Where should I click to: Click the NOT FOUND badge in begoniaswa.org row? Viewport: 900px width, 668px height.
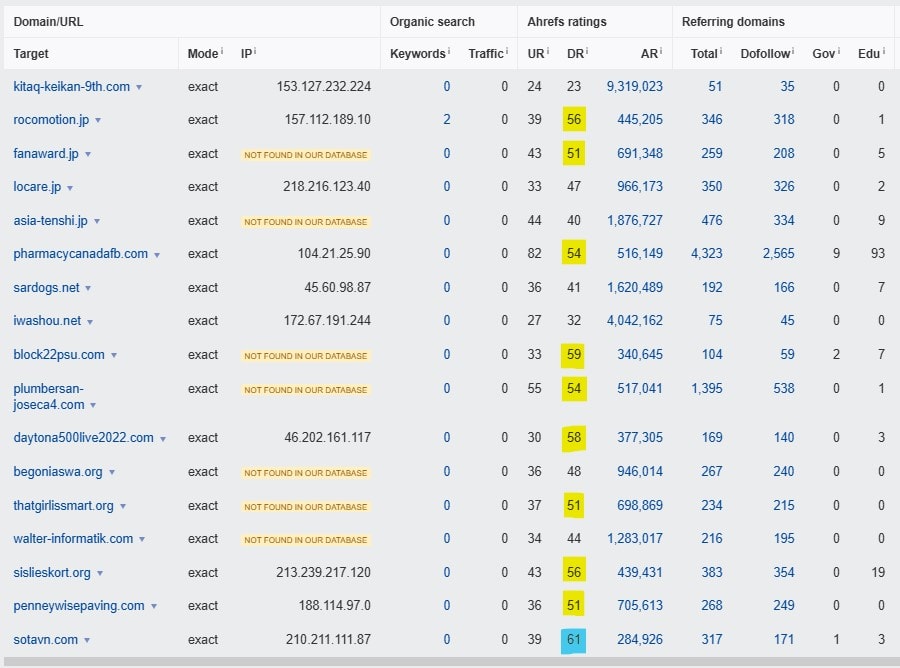click(x=305, y=473)
